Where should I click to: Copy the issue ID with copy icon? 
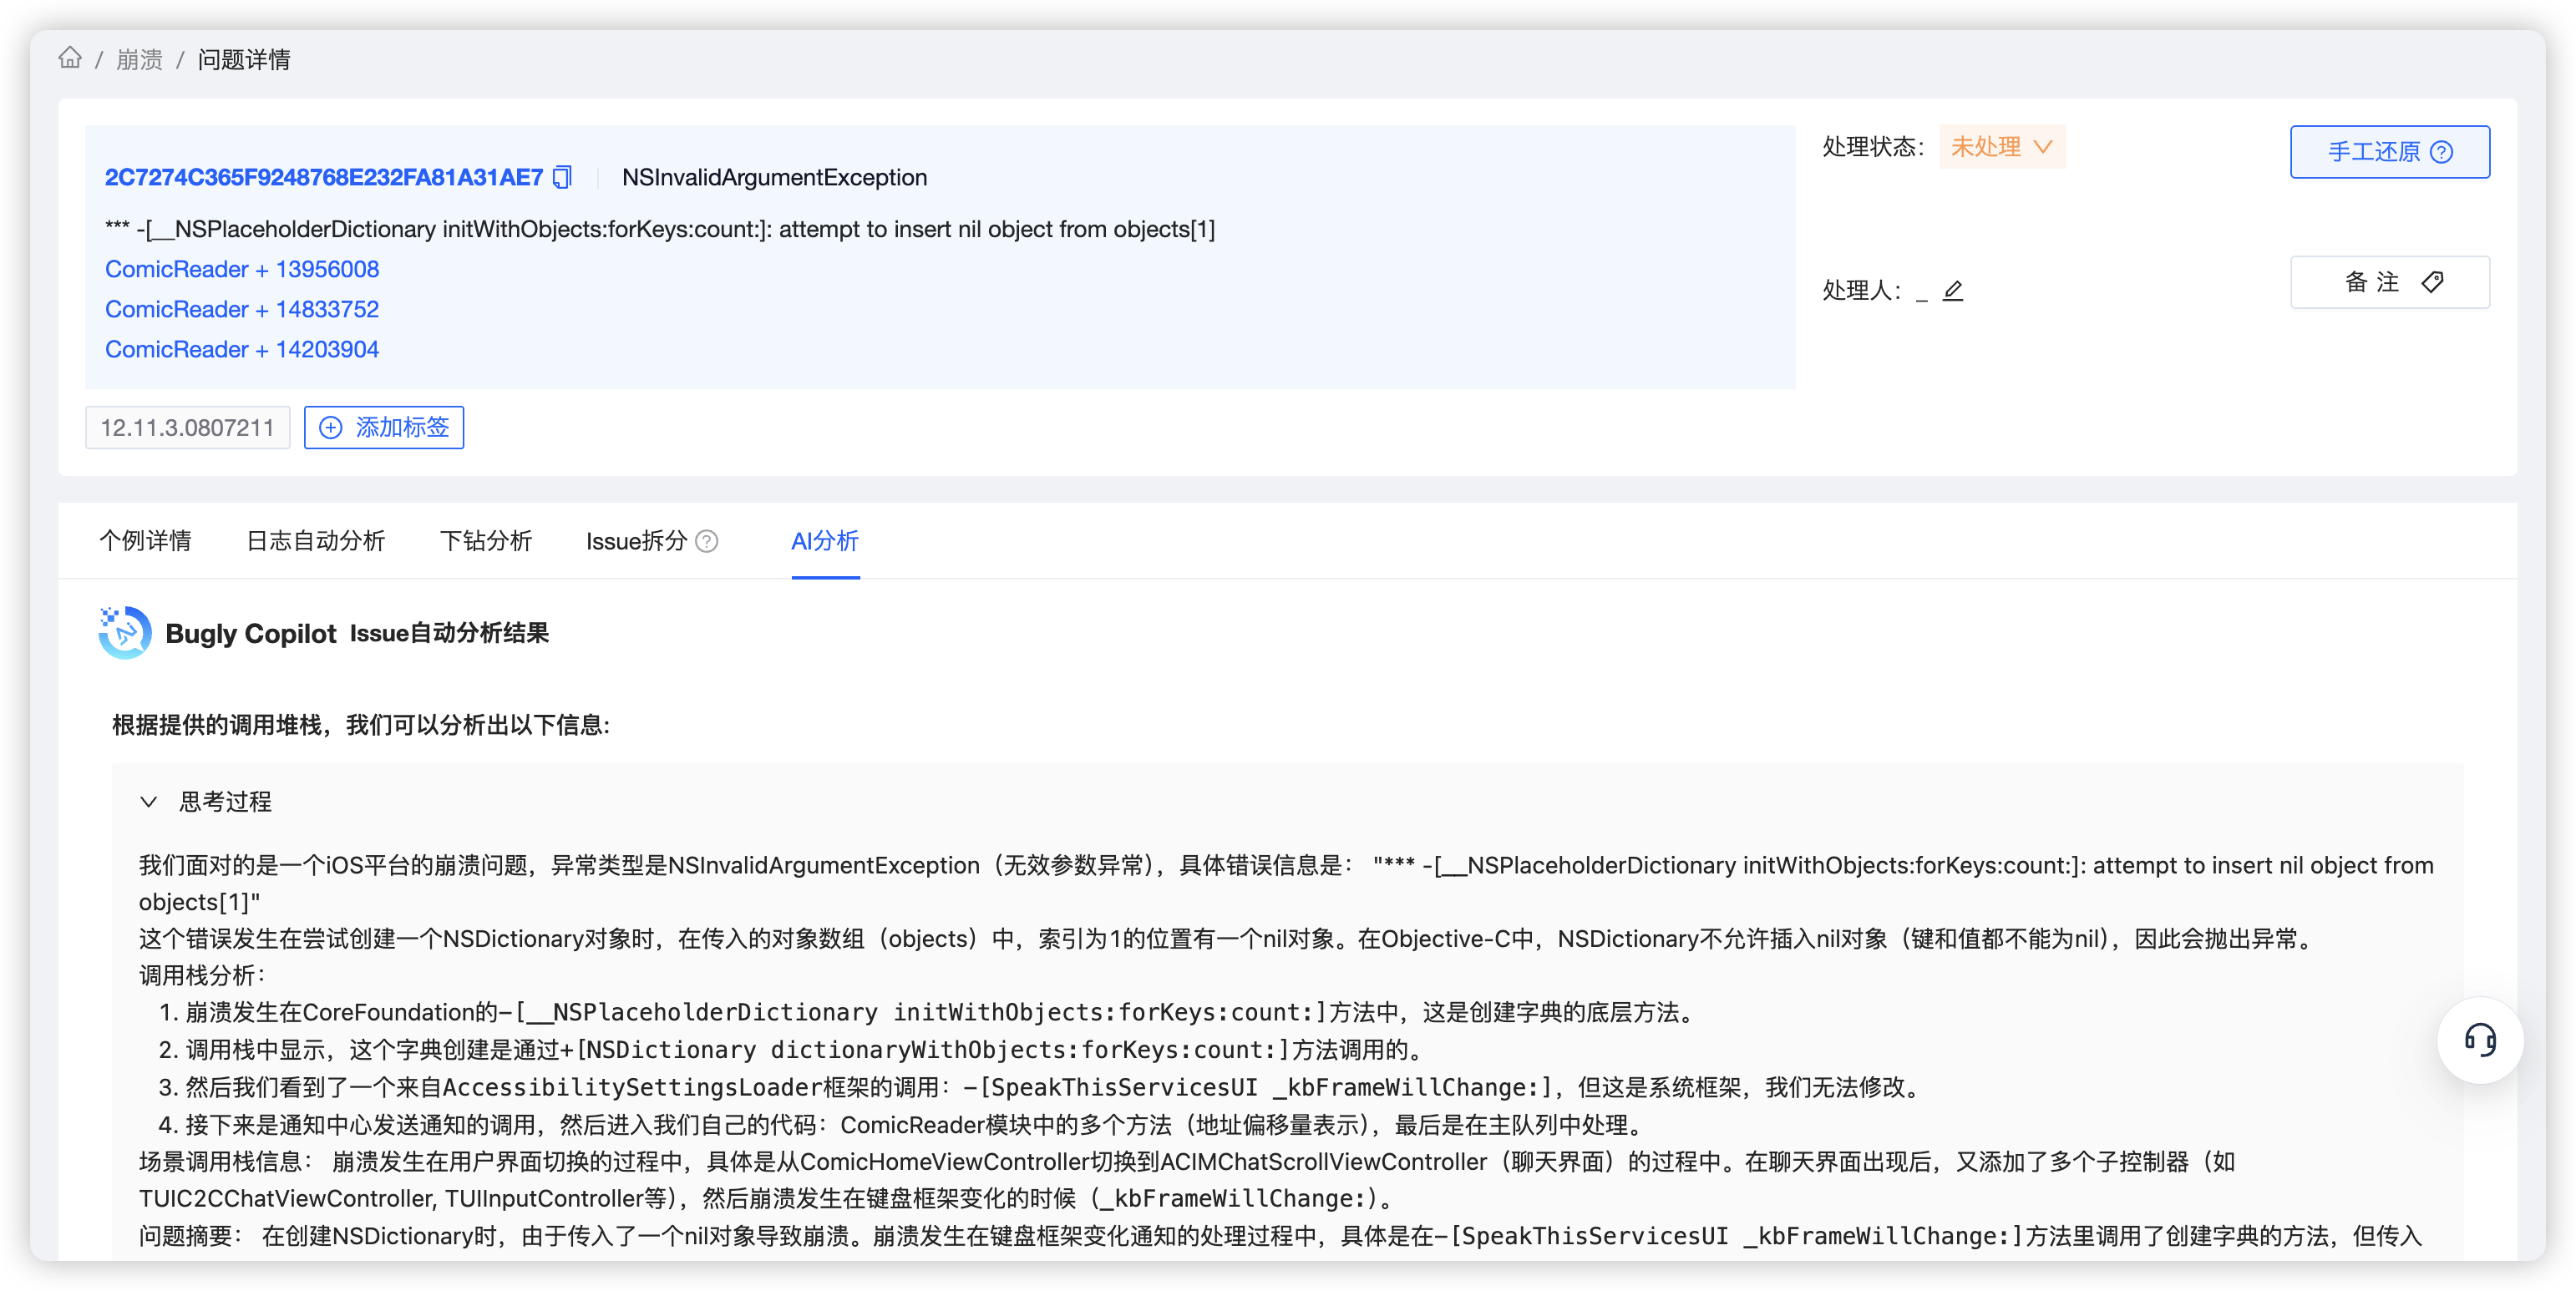point(563,177)
